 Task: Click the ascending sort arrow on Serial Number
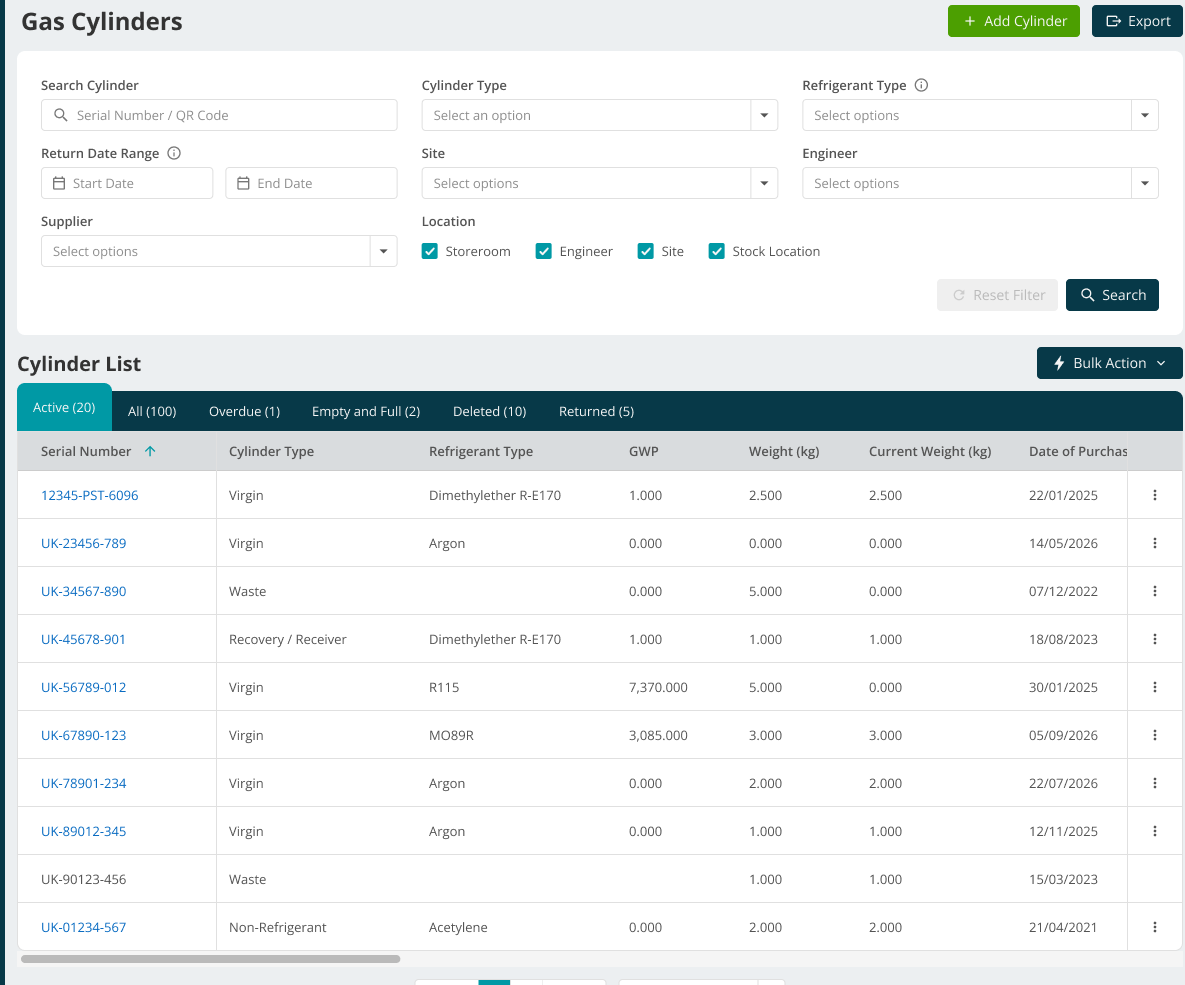[x=150, y=451]
